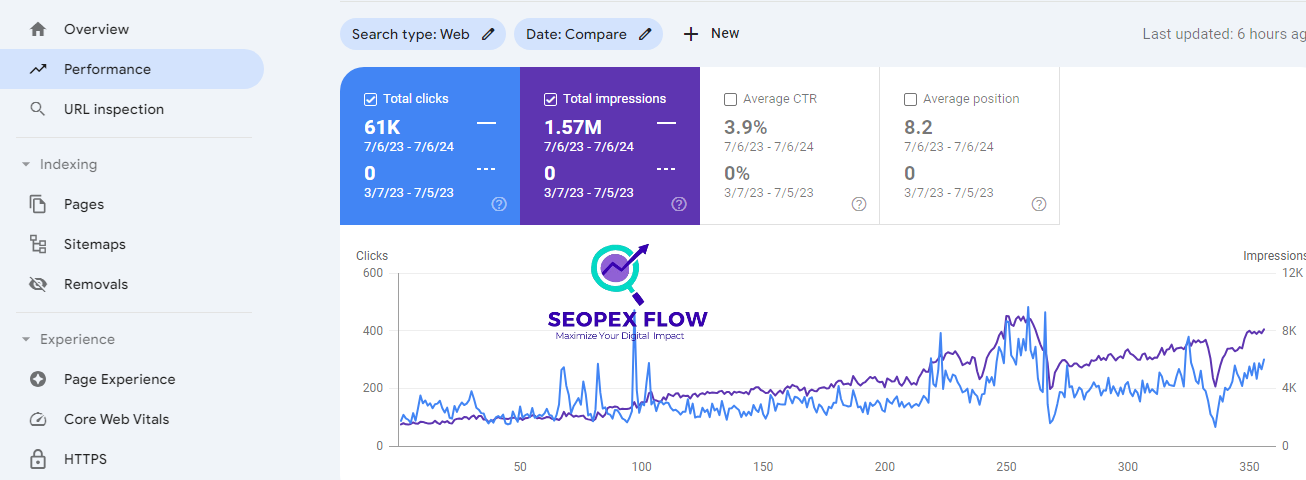Uncheck the Total clicks checkbox
Viewport: 1306px width, 480px height.
(370, 99)
